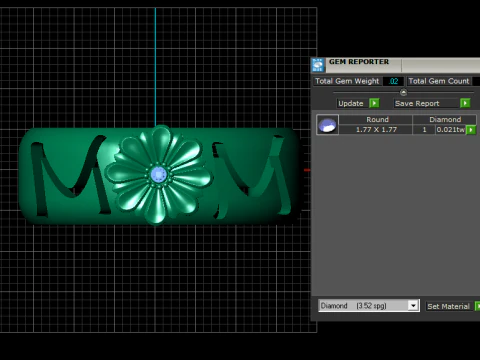Click the Total Gem Count label

tap(439, 81)
